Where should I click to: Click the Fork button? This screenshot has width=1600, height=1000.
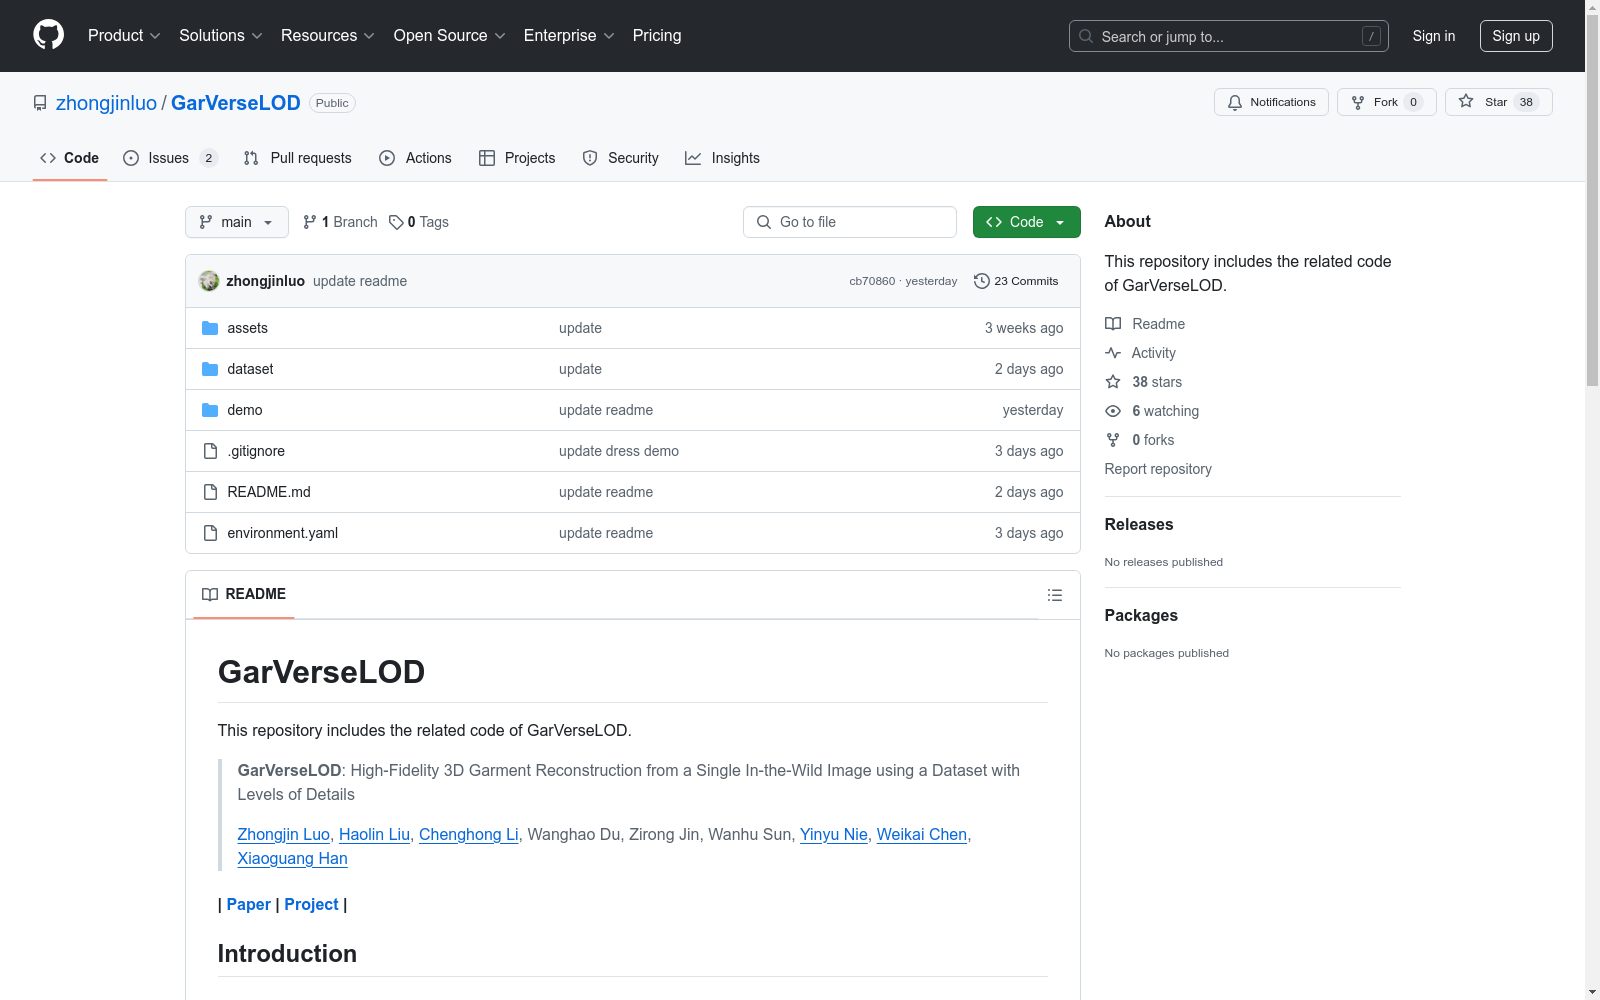(x=1386, y=102)
